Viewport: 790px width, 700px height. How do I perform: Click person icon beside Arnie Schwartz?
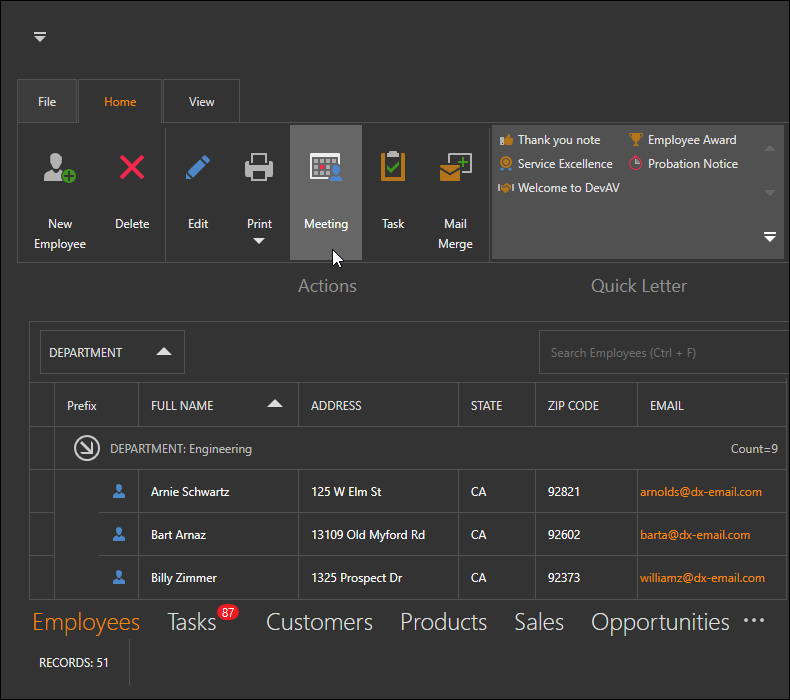point(119,491)
